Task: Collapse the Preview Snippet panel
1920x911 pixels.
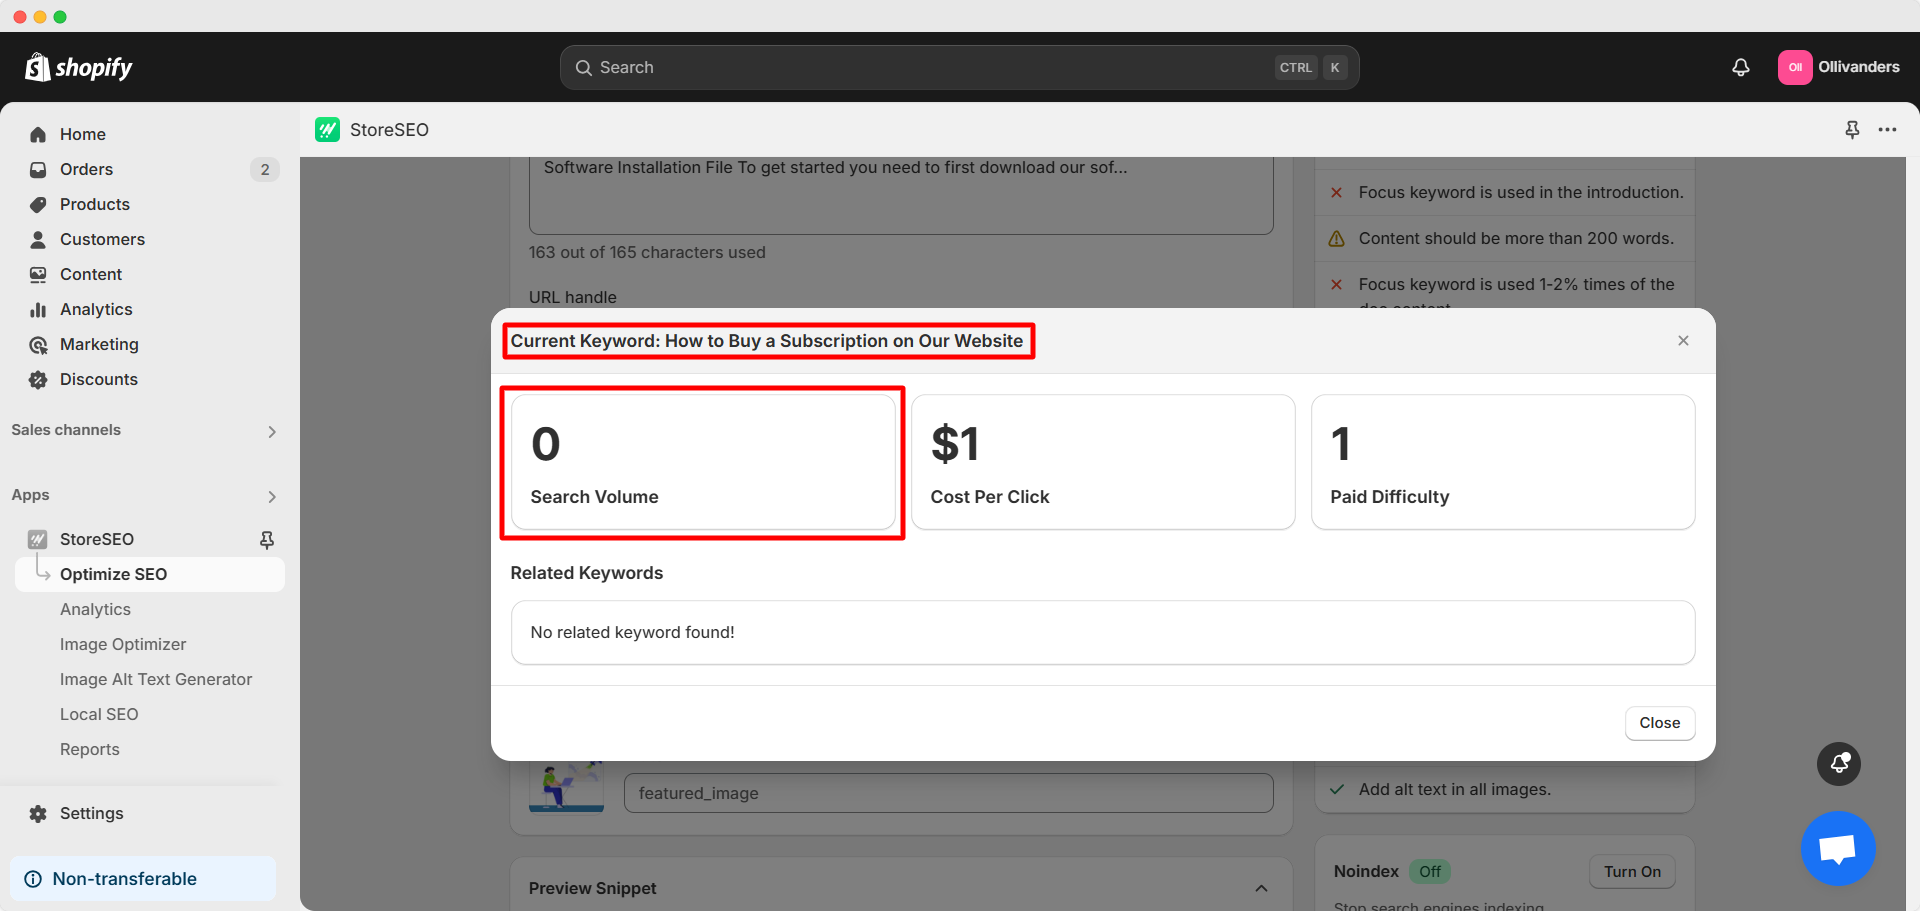Action: click(1260, 888)
